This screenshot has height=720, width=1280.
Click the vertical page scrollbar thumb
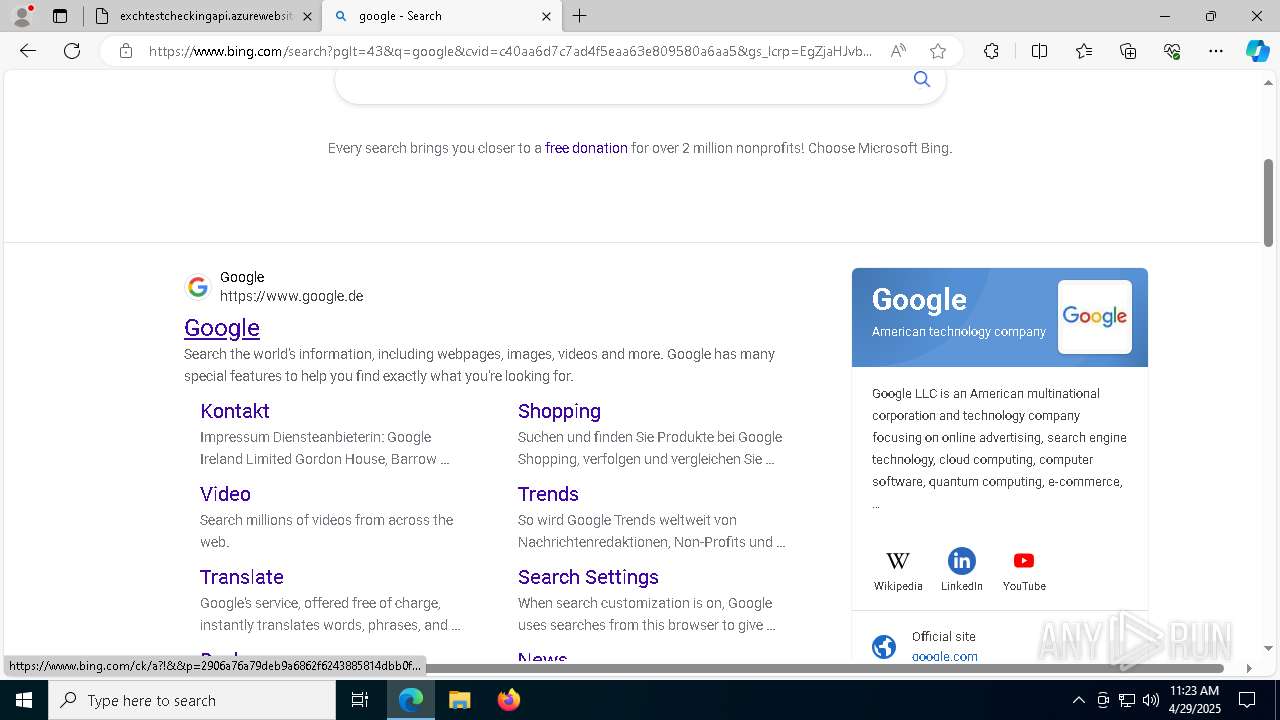point(1268,203)
